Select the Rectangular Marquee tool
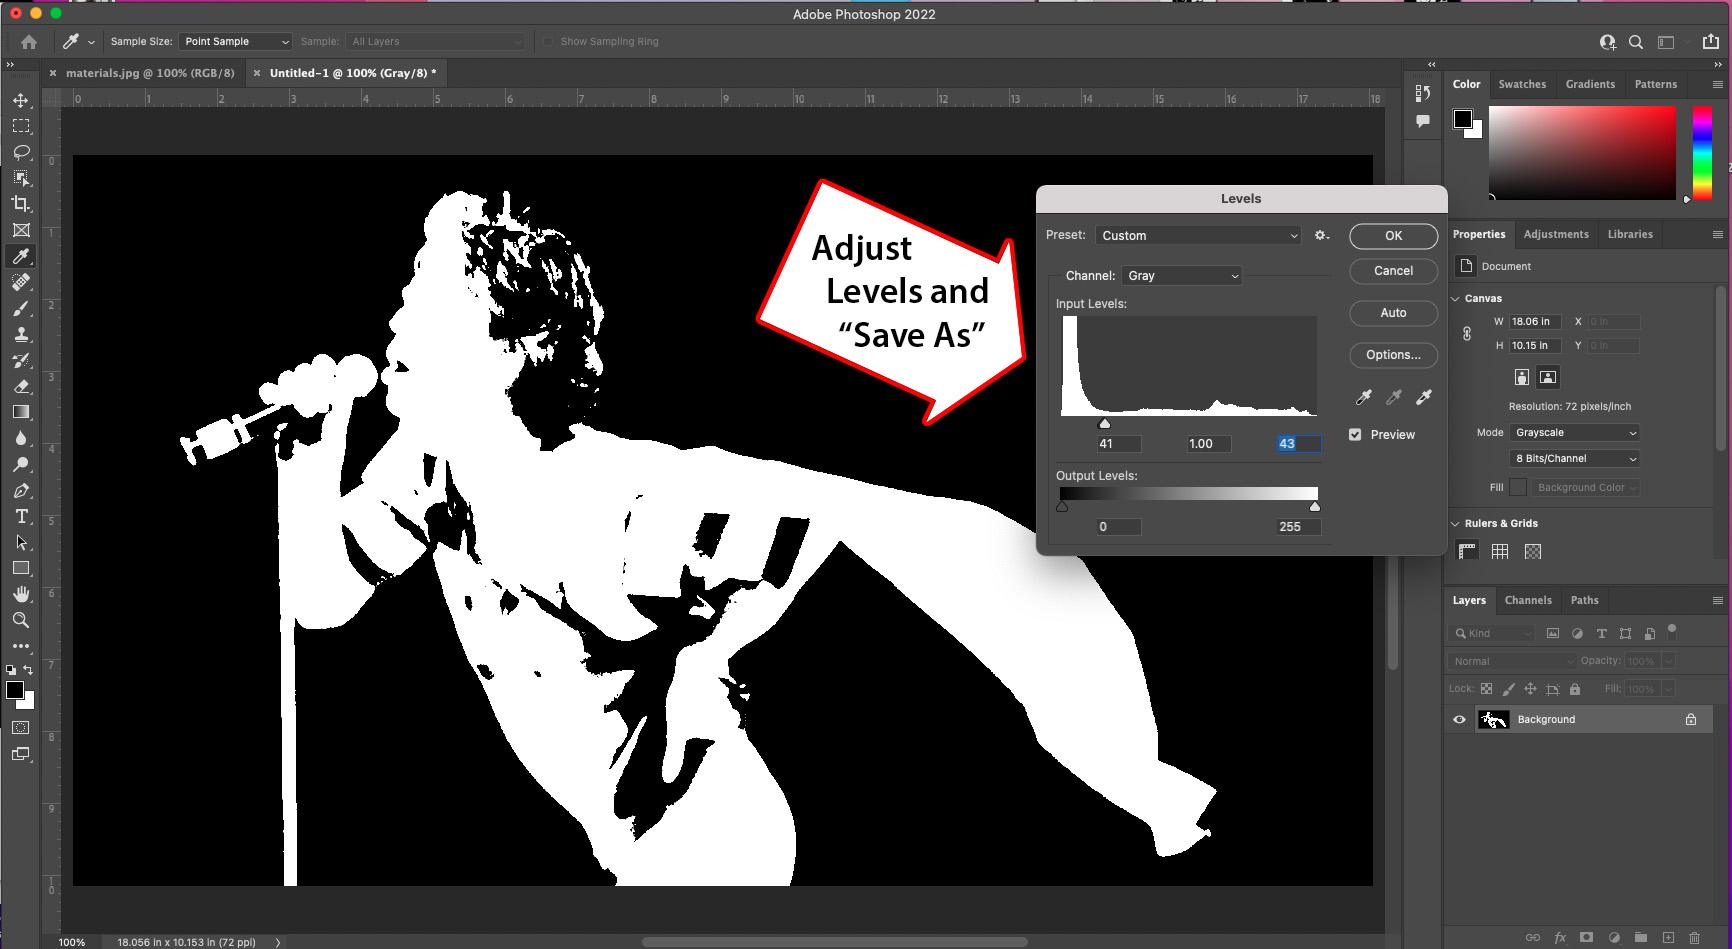 coord(21,126)
